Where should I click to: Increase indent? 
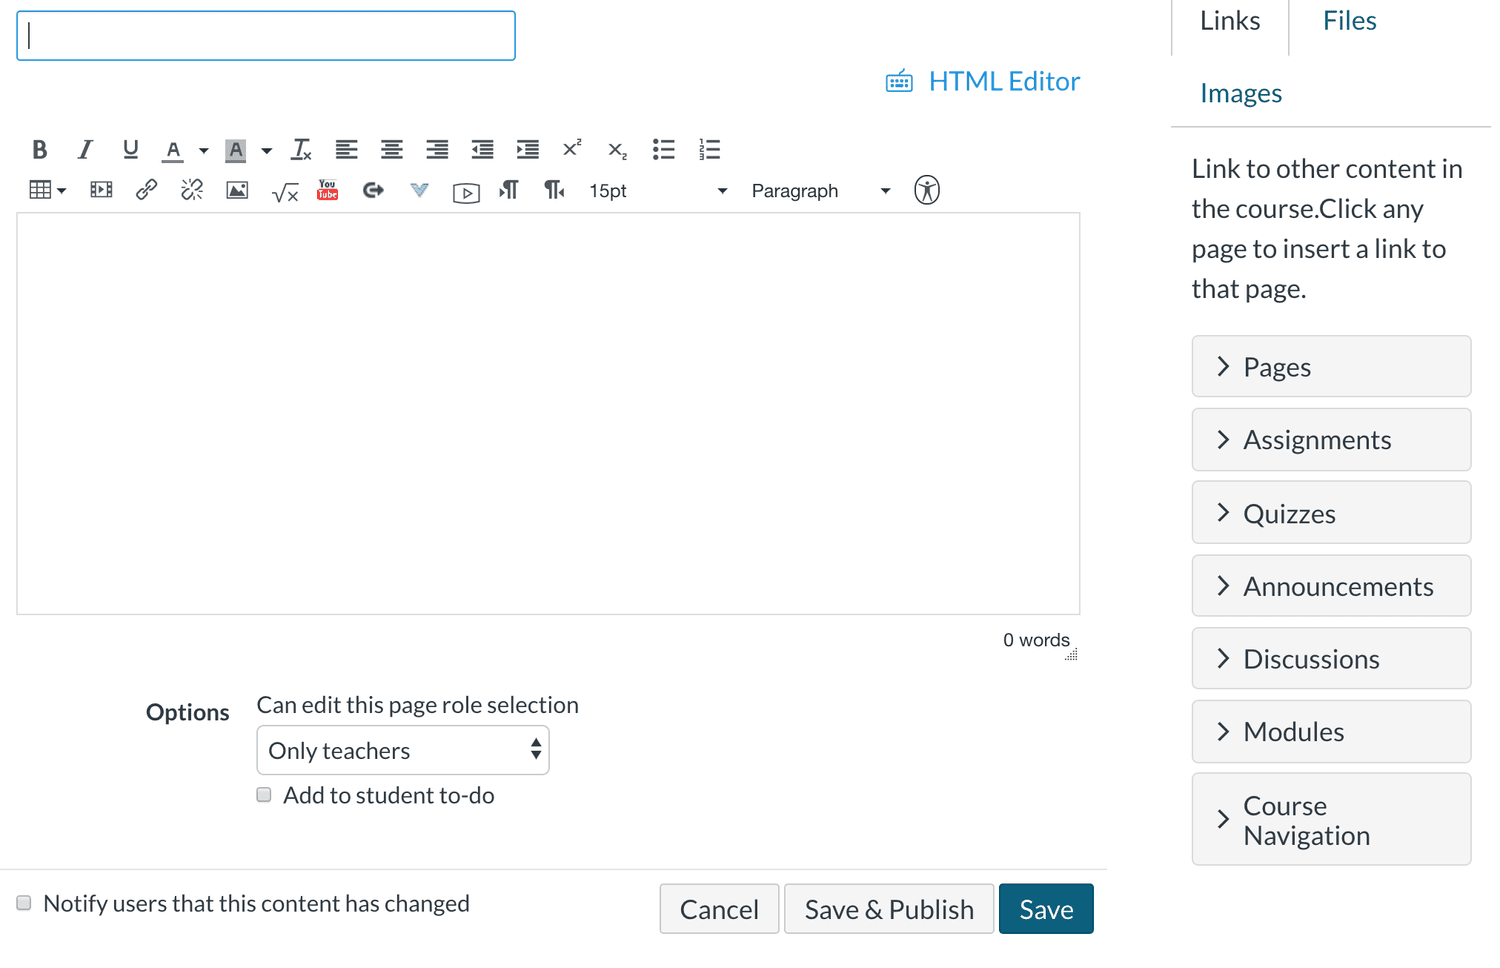click(x=528, y=150)
